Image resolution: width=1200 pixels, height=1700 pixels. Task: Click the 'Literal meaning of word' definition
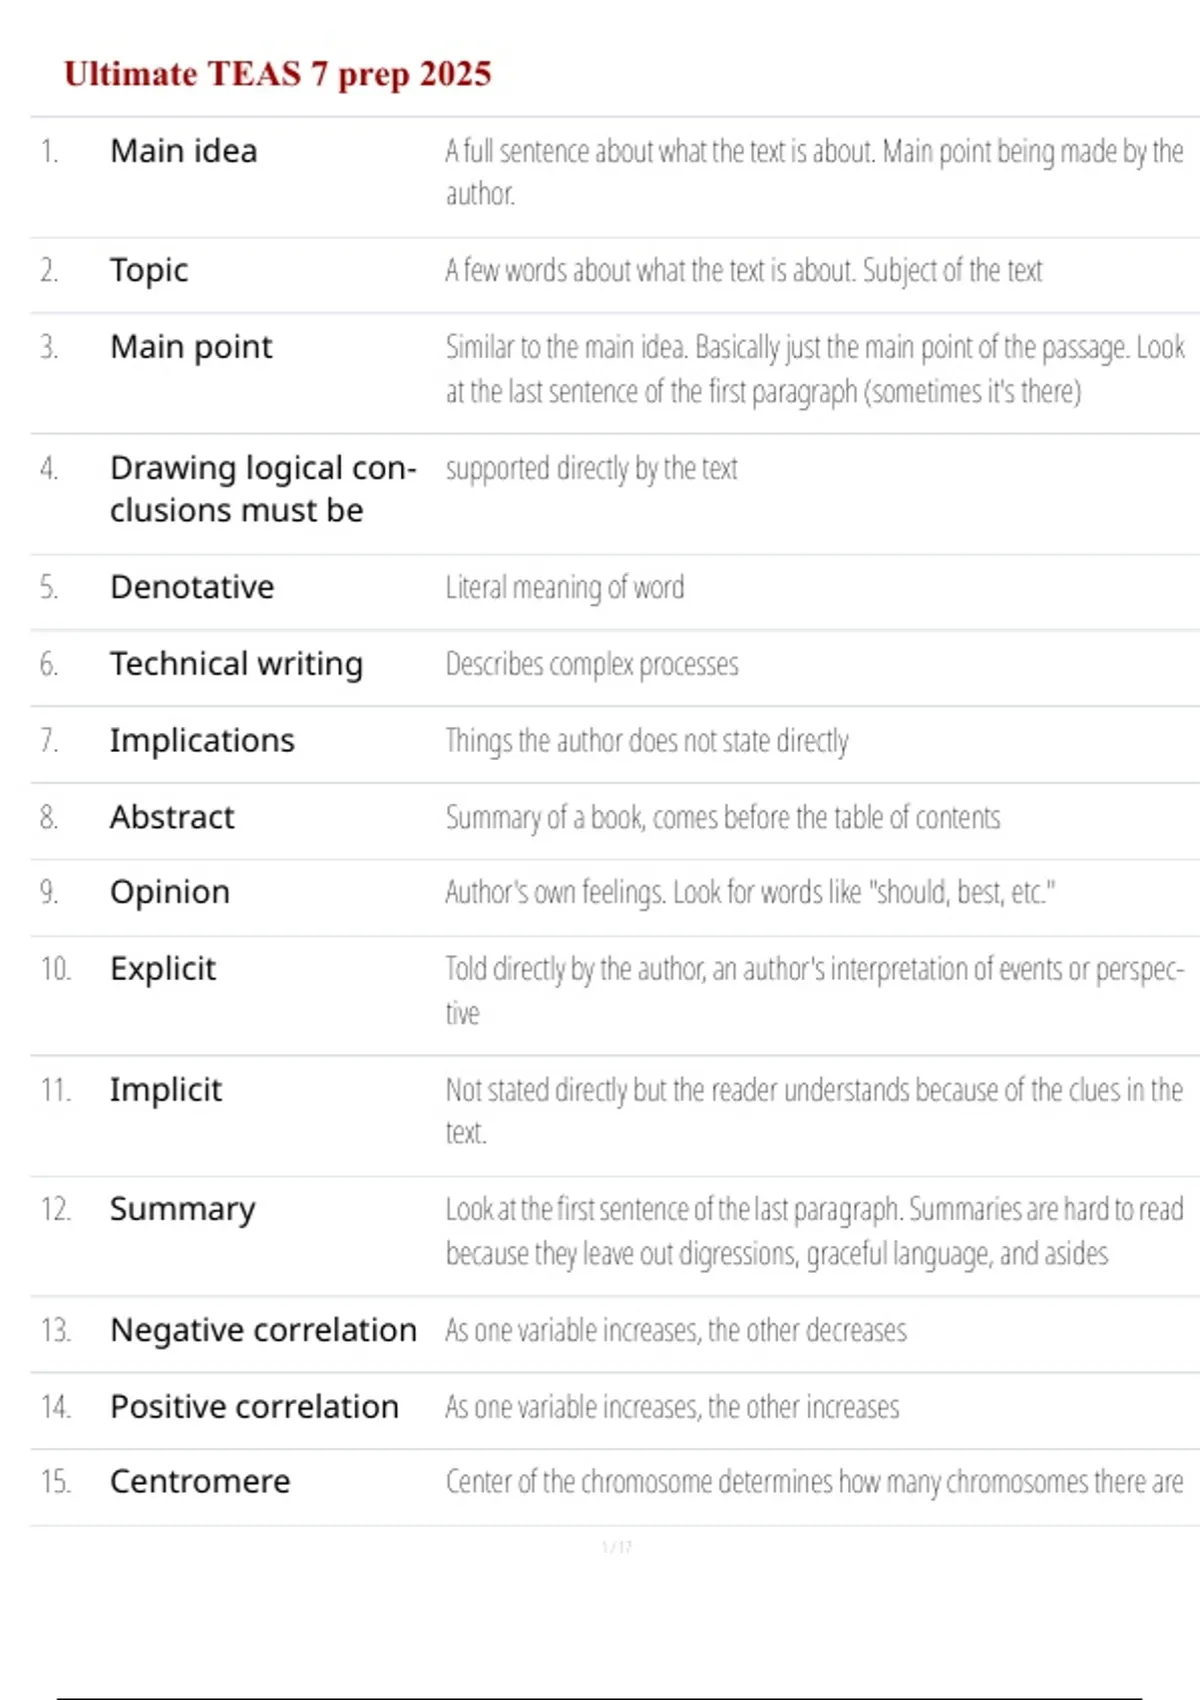click(x=565, y=587)
